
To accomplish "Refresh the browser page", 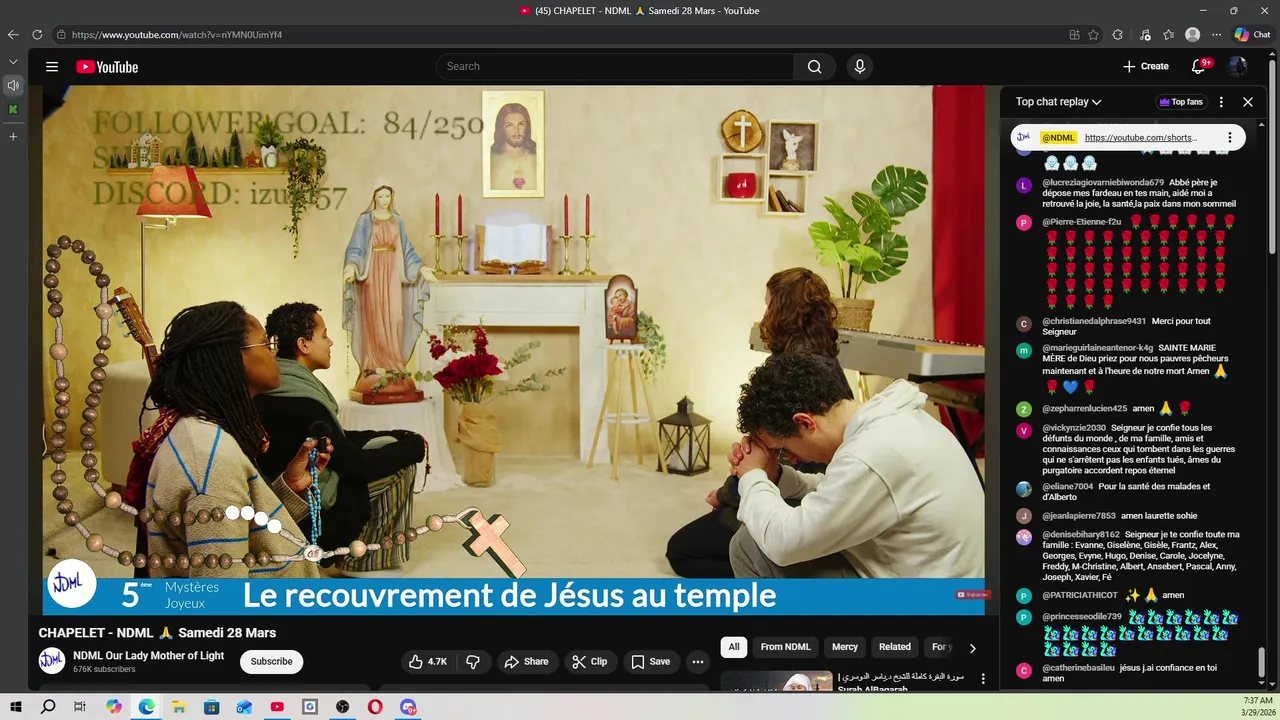I will pos(37,34).
